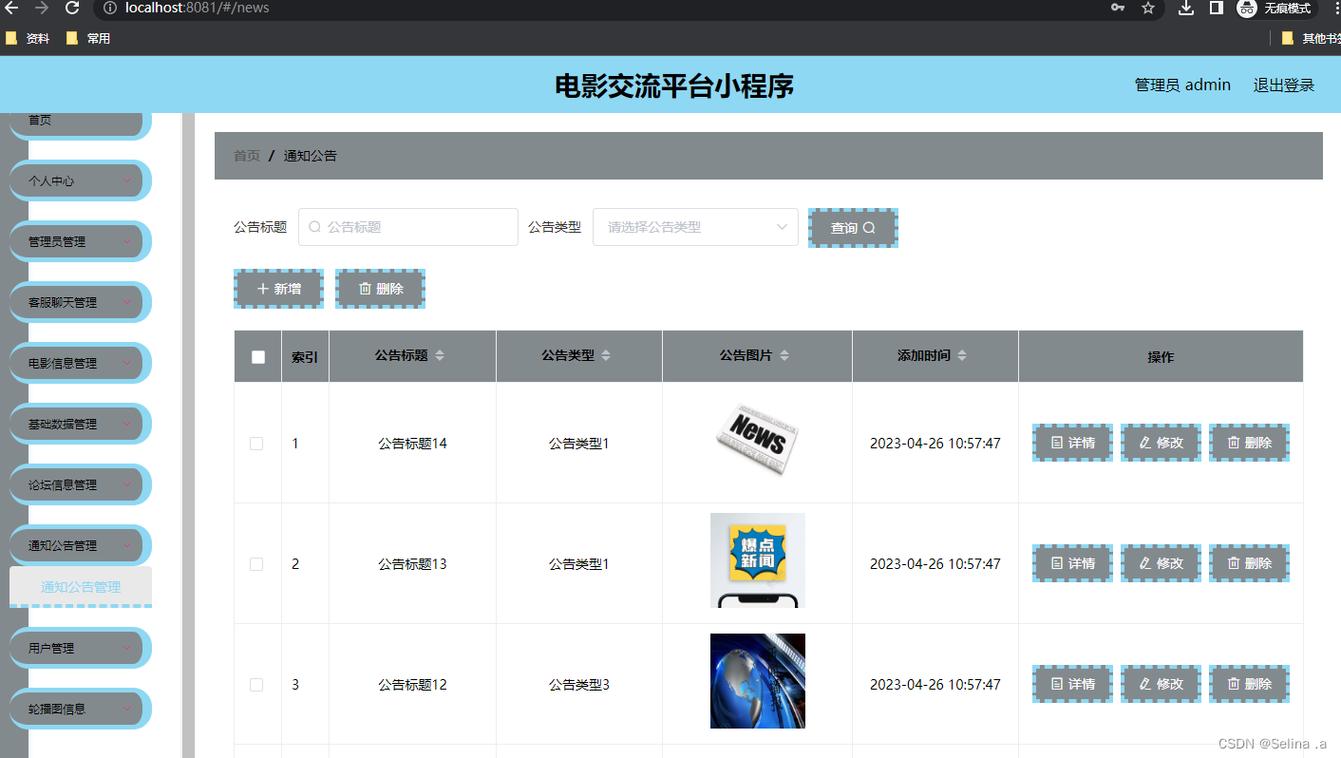Click the sort arrows on 添加时间 column
The image size is (1341, 758).
(x=962, y=355)
